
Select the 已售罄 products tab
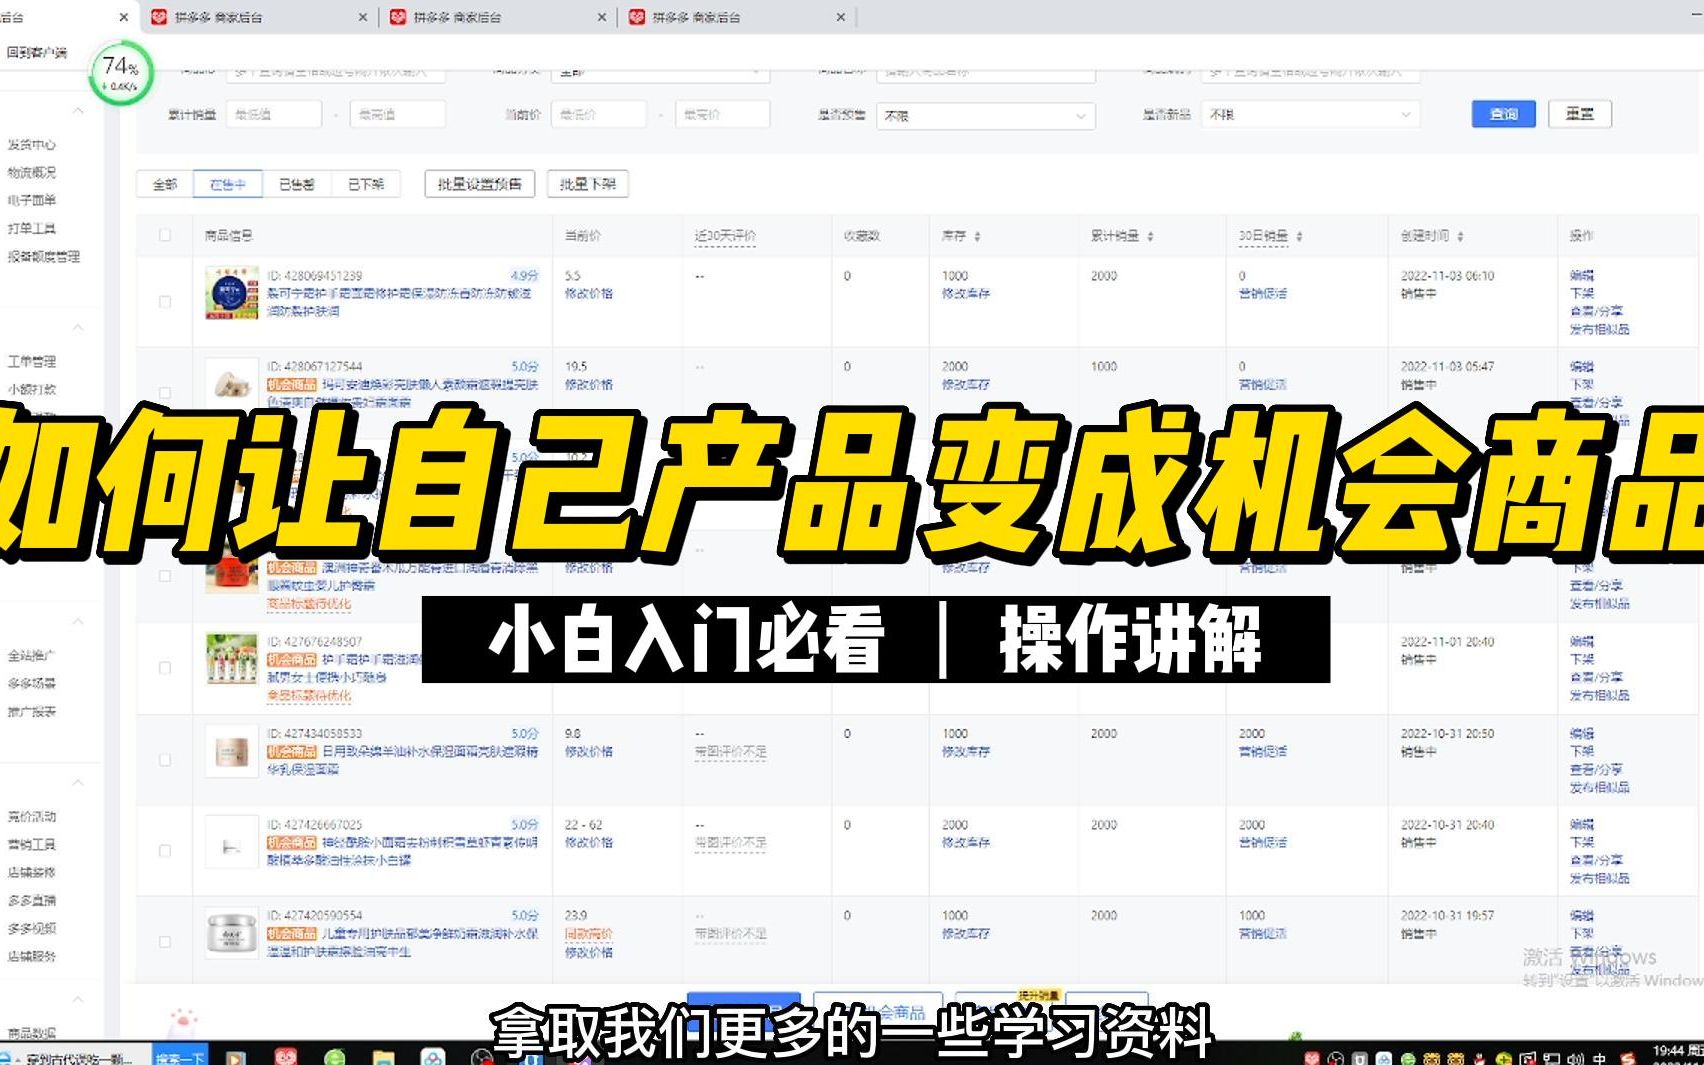tap(297, 184)
